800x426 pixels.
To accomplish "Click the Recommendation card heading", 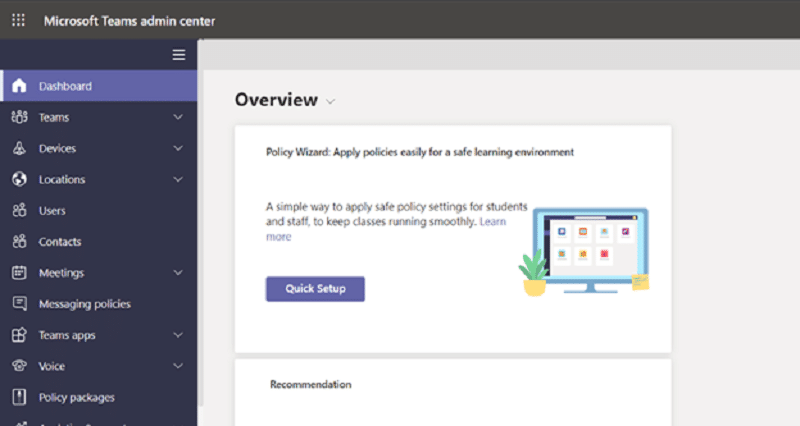I will (311, 384).
